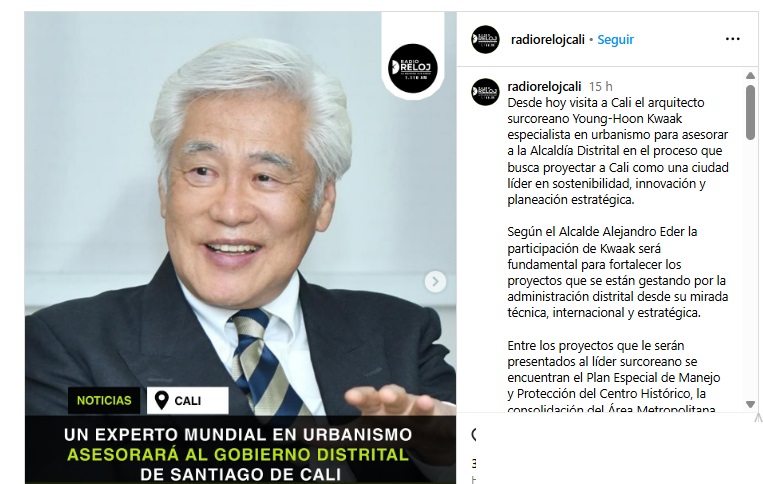Screen dimensions: 763x484
Task: Click the location pin icon beside CALI
Action: (161, 400)
